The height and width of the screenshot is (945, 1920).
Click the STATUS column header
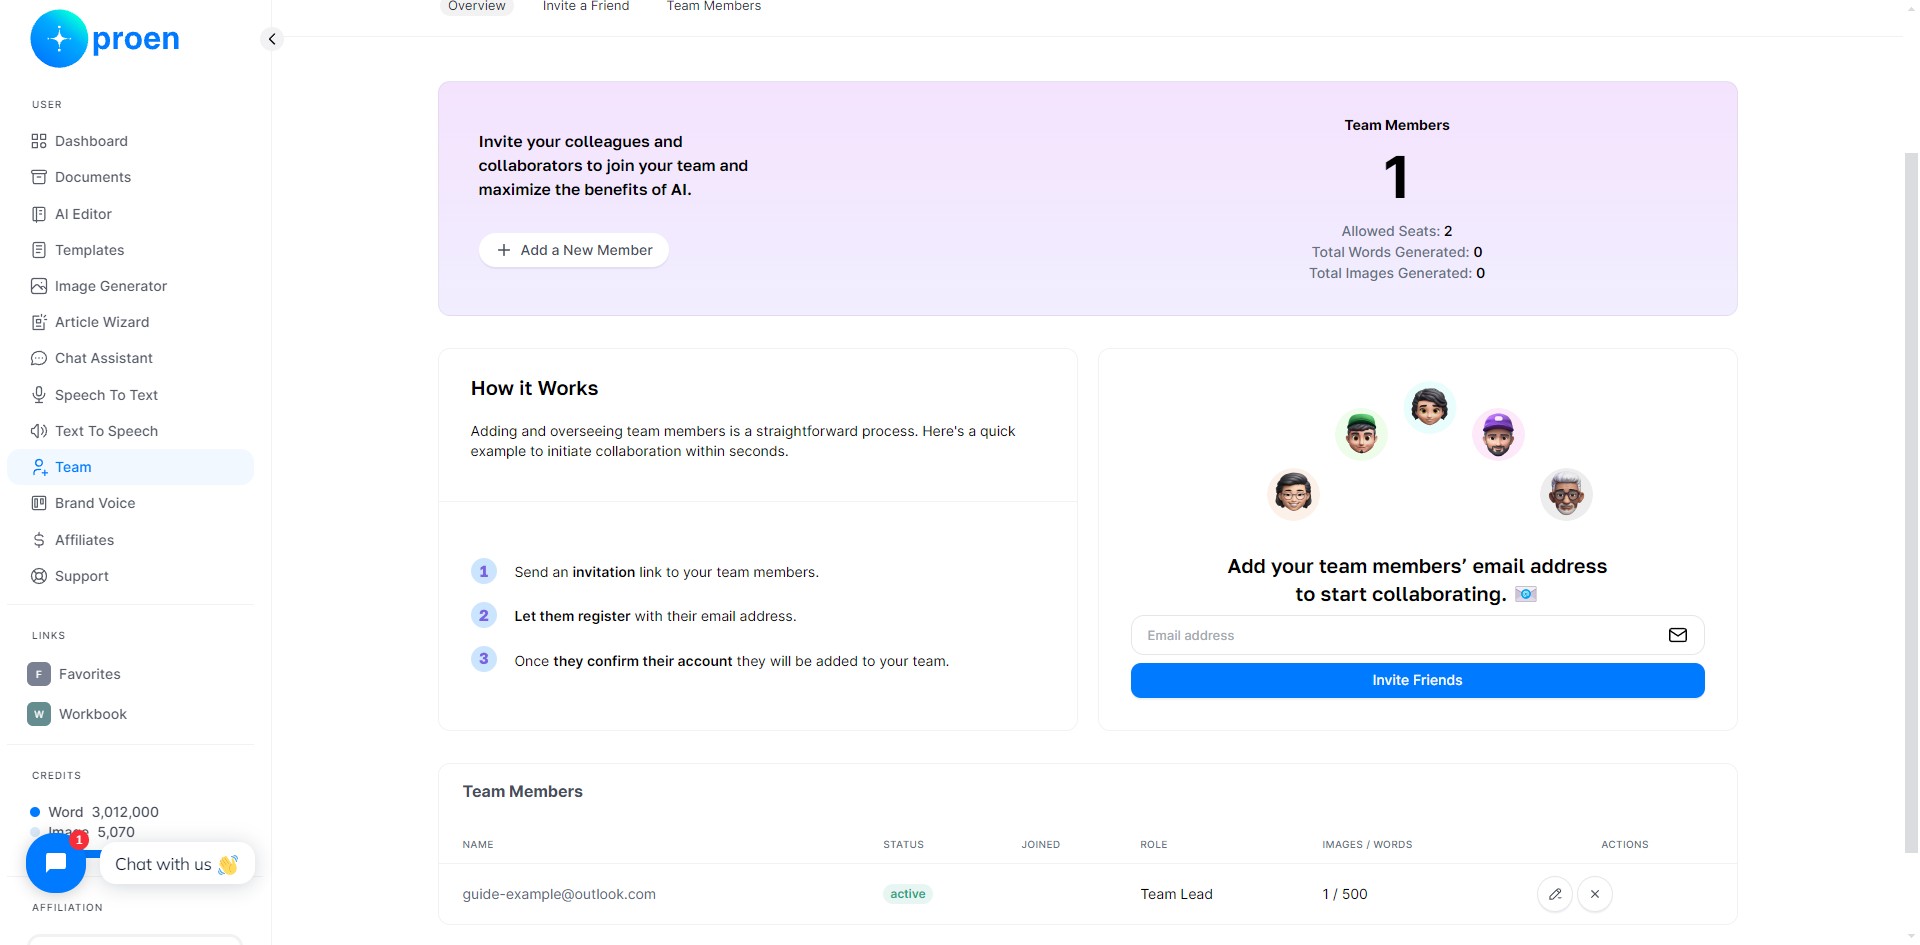click(x=903, y=845)
